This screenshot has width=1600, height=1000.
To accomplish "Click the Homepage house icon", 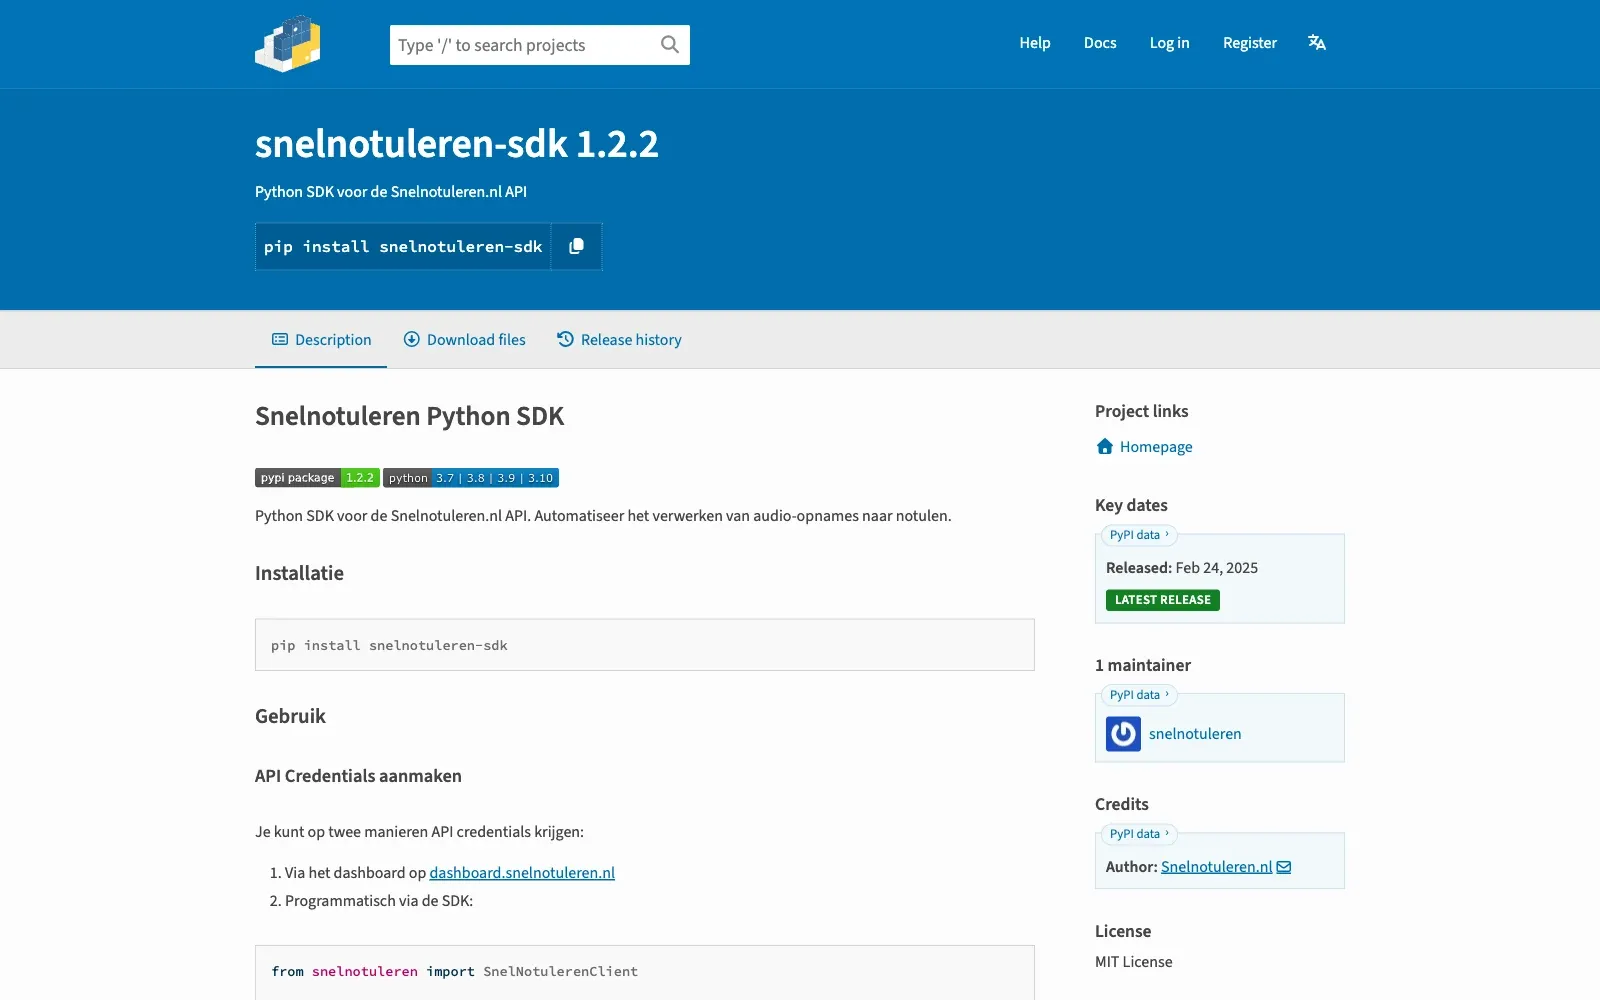I will 1105,447.
